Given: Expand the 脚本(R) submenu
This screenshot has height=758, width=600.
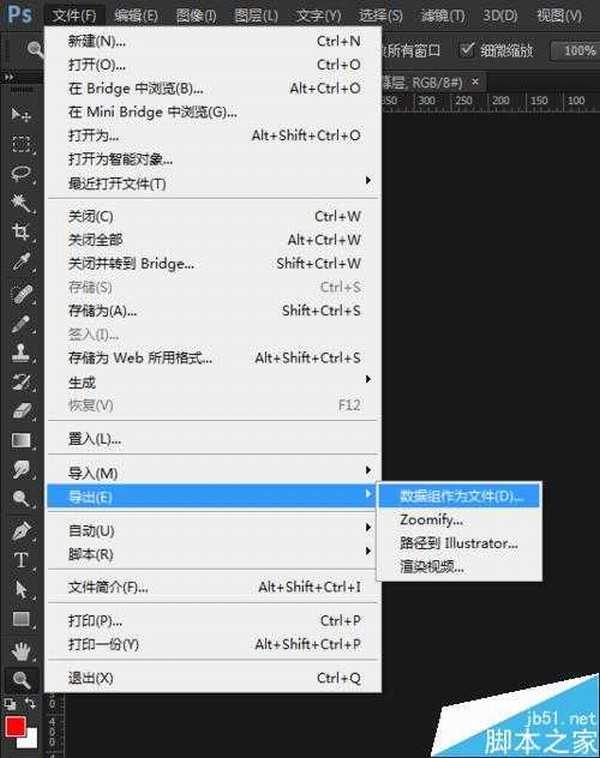Looking at the screenshot, I should [x=212, y=554].
